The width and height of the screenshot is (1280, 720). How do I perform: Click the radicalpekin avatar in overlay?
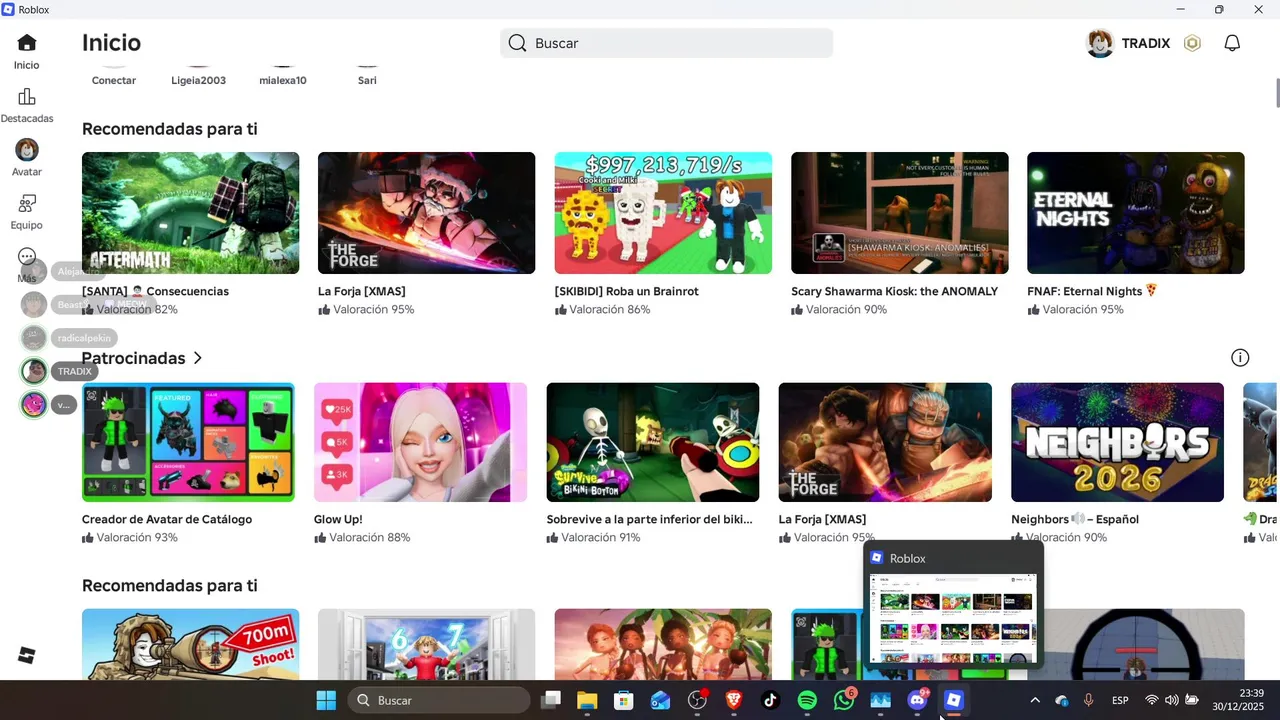tap(34, 338)
